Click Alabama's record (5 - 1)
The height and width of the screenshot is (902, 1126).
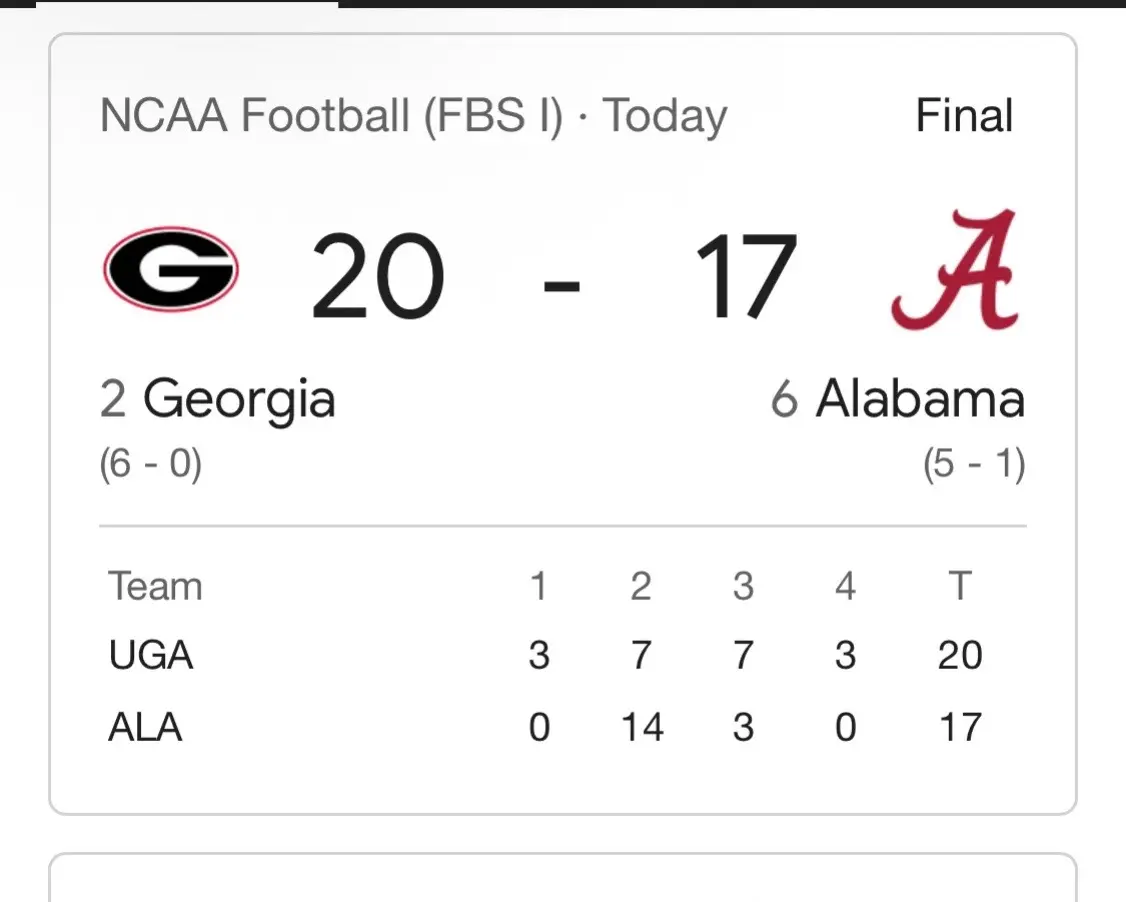click(974, 463)
